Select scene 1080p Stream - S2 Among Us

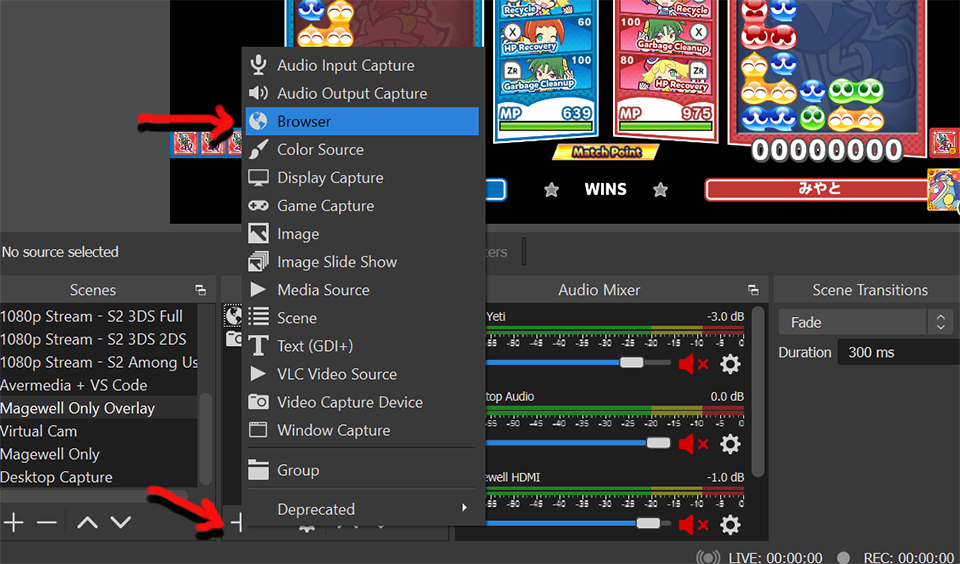pyautogui.click(x=99, y=363)
